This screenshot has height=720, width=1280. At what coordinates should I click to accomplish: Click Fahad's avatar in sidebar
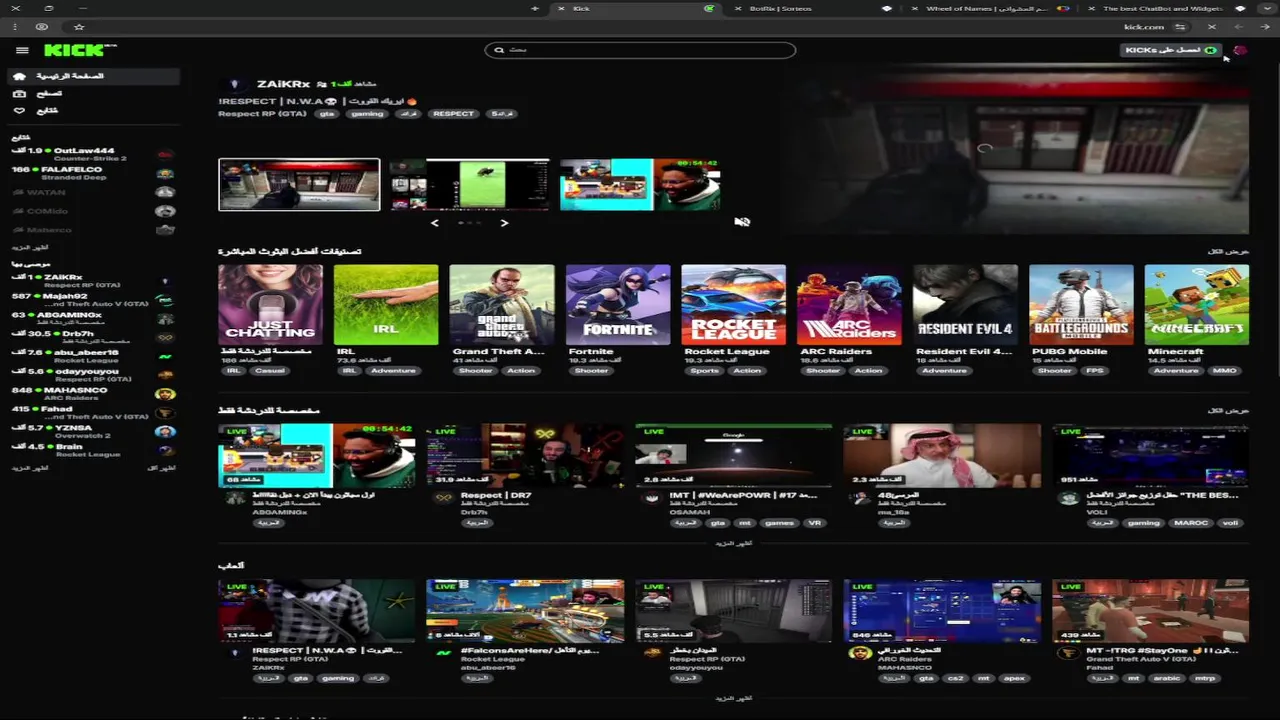coord(165,413)
